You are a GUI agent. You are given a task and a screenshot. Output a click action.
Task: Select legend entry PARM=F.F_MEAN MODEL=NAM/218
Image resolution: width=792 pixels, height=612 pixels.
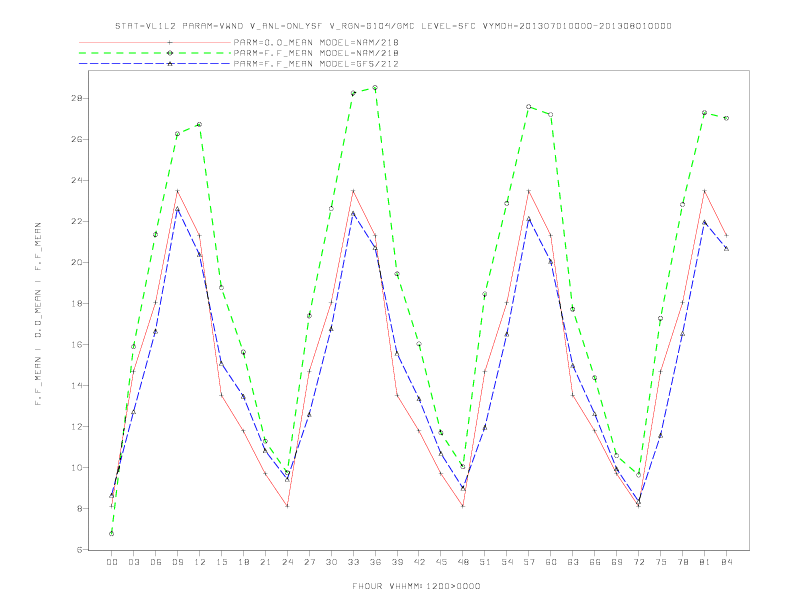pos(316,53)
